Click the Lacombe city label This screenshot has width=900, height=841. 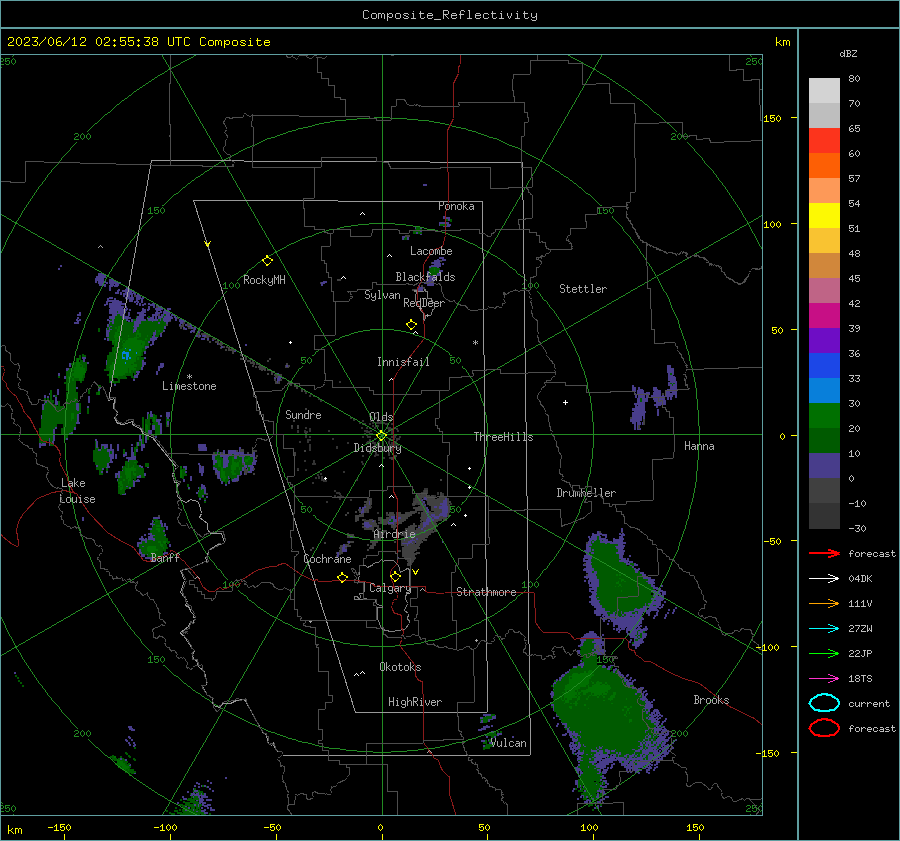coord(431,251)
